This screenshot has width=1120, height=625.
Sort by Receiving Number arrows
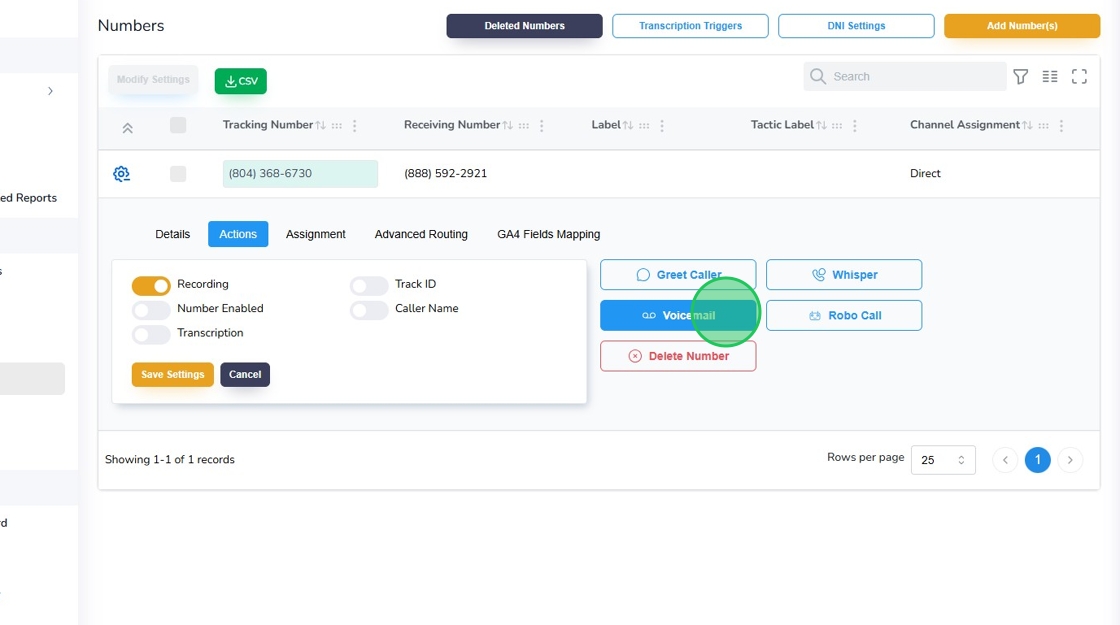point(508,125)
